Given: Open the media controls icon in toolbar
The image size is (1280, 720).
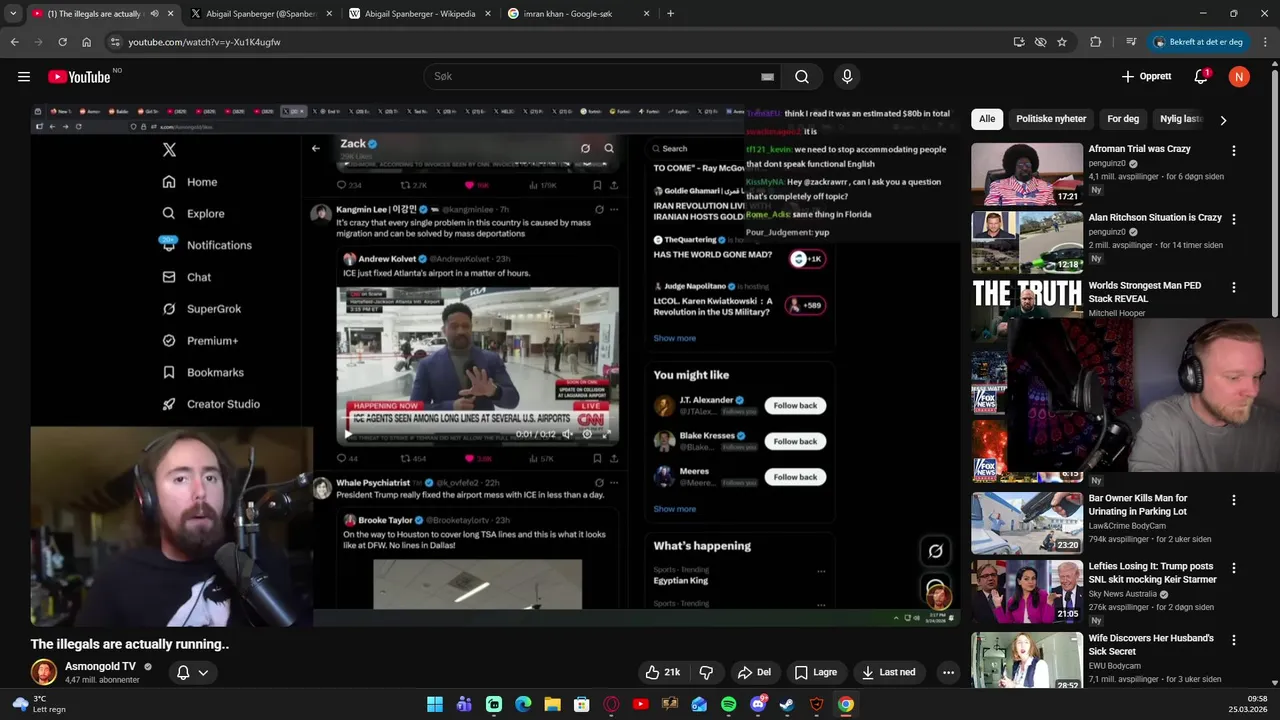Looking at the screenshot, I should [1131, 42].
